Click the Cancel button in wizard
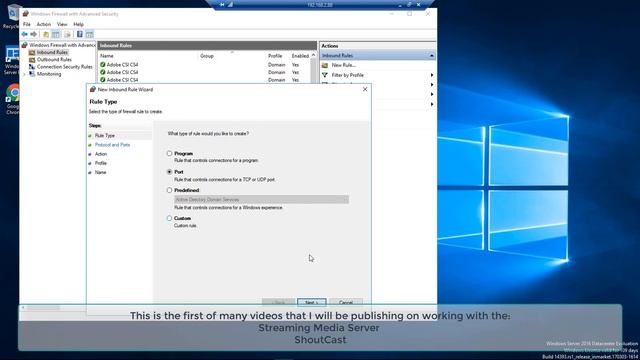This screenshot has height=360, width=640. (x=346, y=302)
